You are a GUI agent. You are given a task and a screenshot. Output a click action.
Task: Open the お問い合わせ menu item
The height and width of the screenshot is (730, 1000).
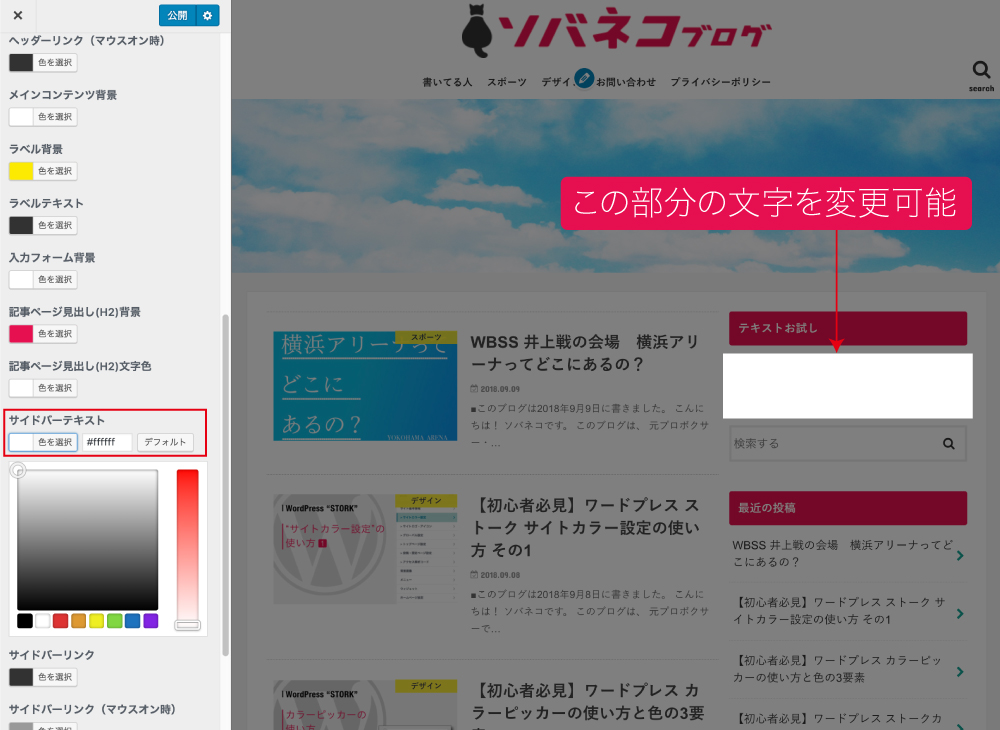click(x=626, y=82)
